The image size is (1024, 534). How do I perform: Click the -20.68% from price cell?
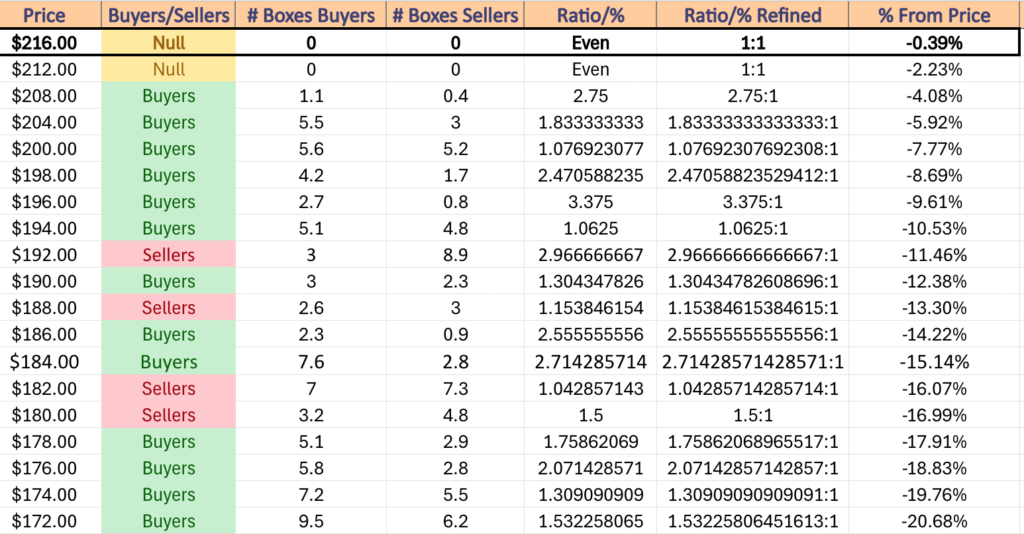pyautogui.click(x=934, y=521)
